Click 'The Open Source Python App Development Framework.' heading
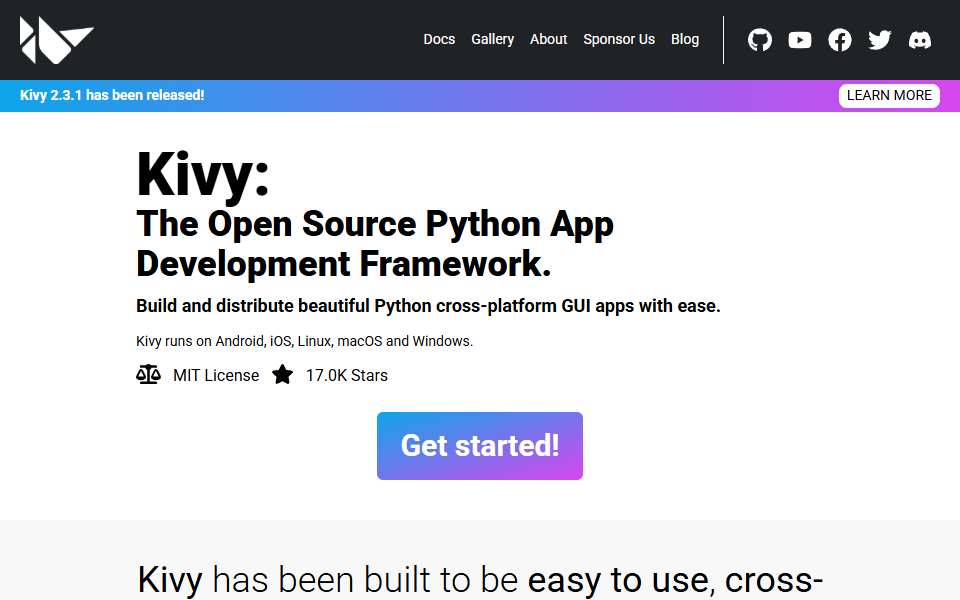This screenshot has width=960, height=600. (375, 244)
